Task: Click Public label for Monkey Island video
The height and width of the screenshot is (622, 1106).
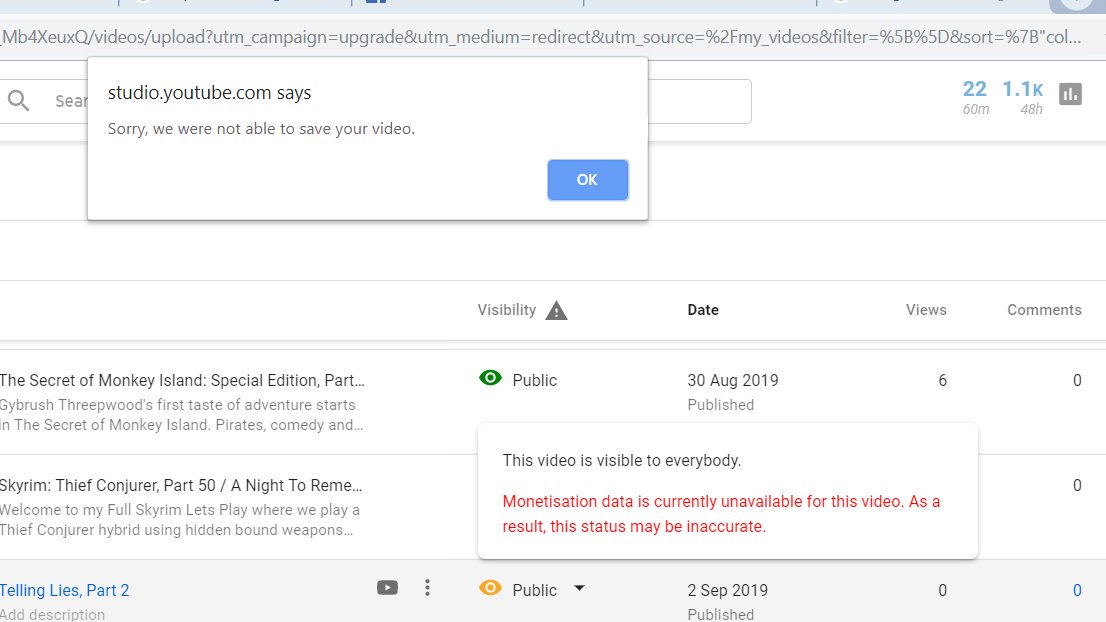Action: (535, 380)
